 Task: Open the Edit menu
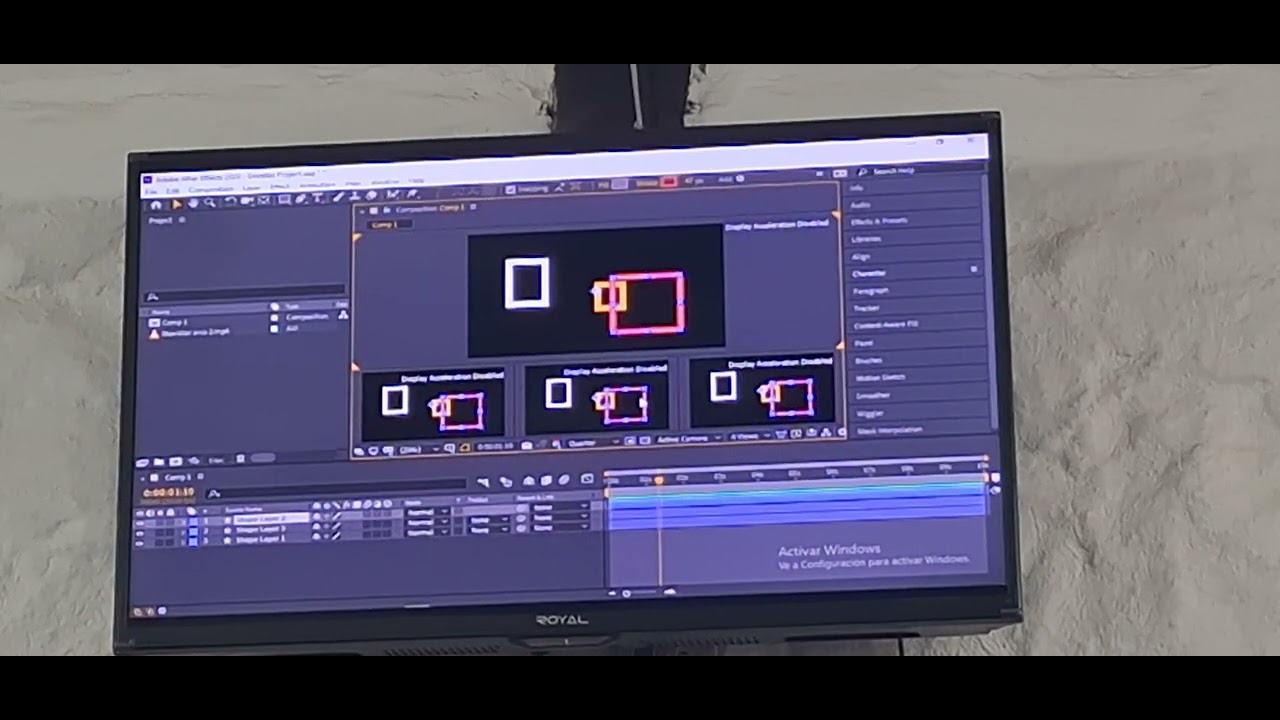(x=172, y=190)
